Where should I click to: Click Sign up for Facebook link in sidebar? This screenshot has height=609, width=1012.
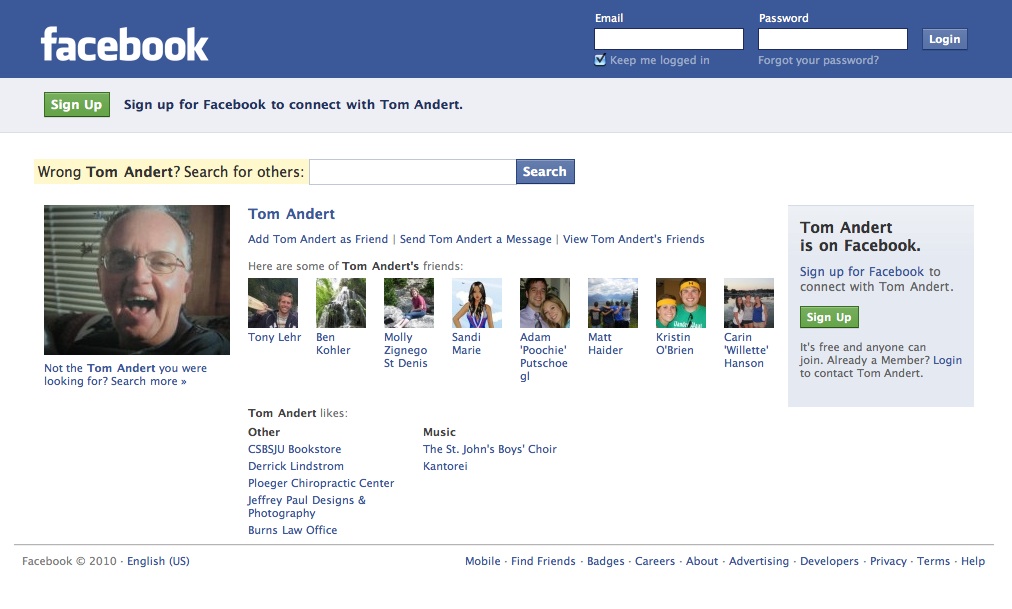862,272
